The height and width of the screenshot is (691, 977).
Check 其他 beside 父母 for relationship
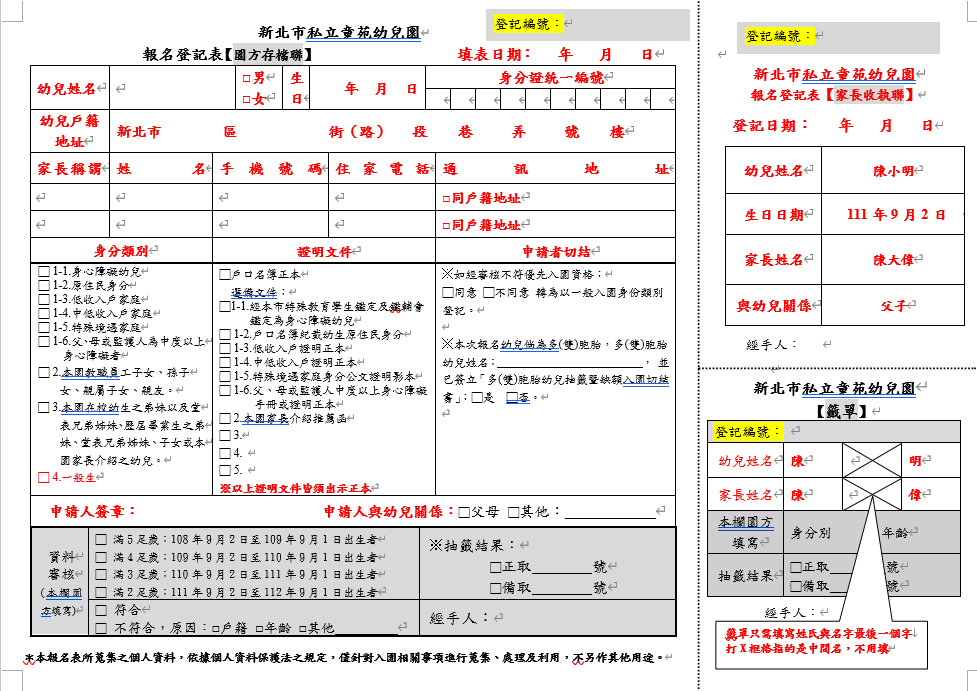tap(513, 512)
